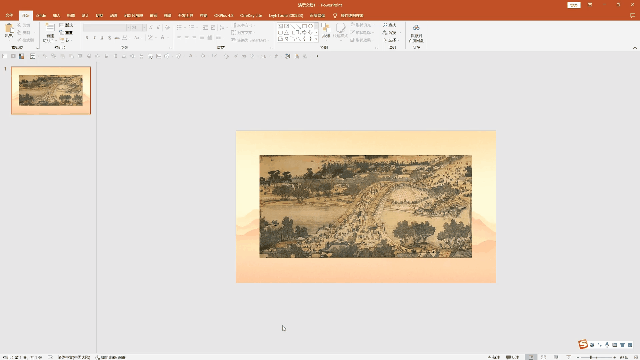Toggle Bold formatting
640x360 pixels.
87,38
